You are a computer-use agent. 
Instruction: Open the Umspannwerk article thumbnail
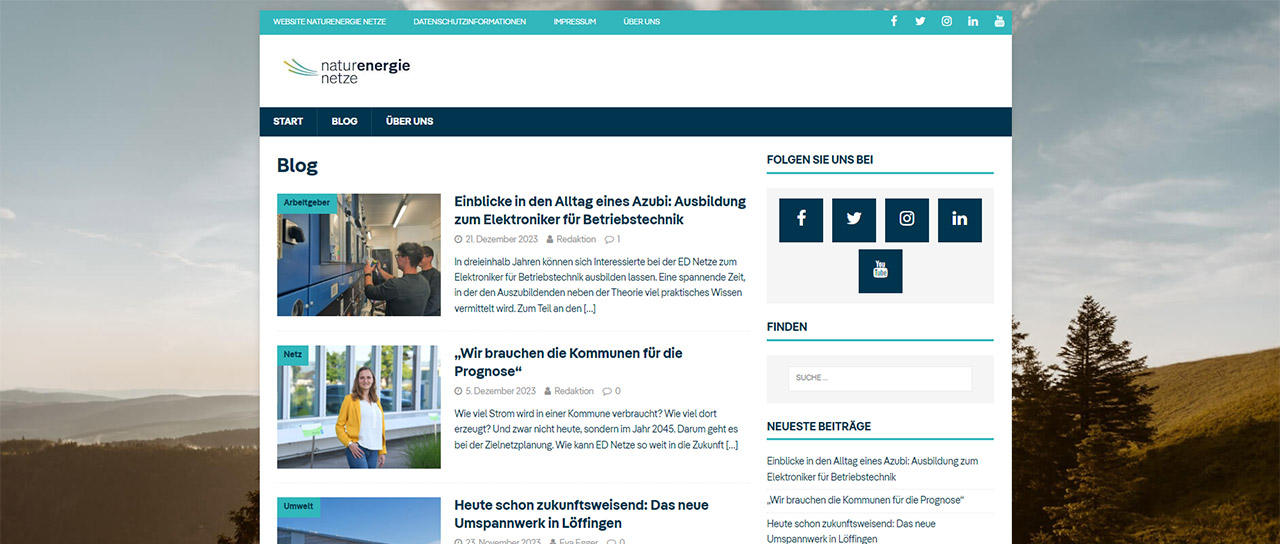click(x=359, y=521)
